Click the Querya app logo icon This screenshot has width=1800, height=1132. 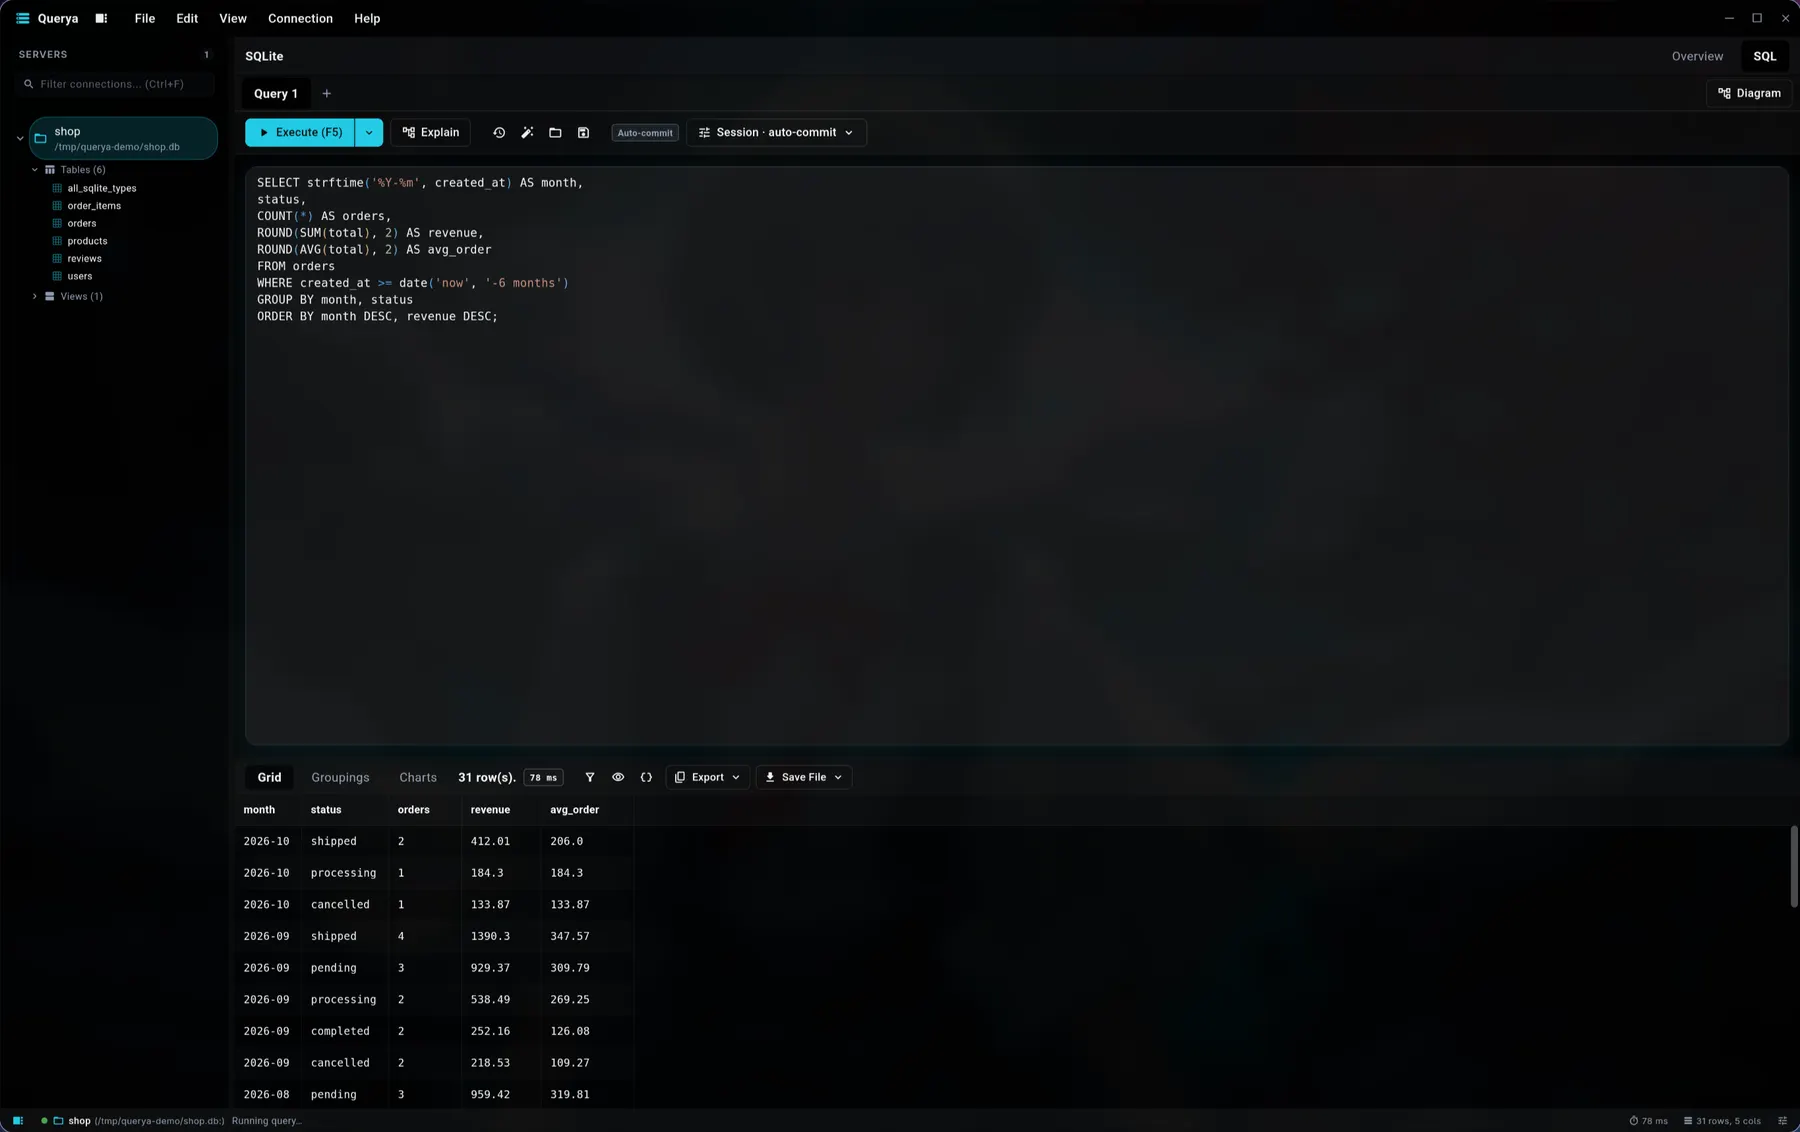pyautogui.click(x=22, y=18)
